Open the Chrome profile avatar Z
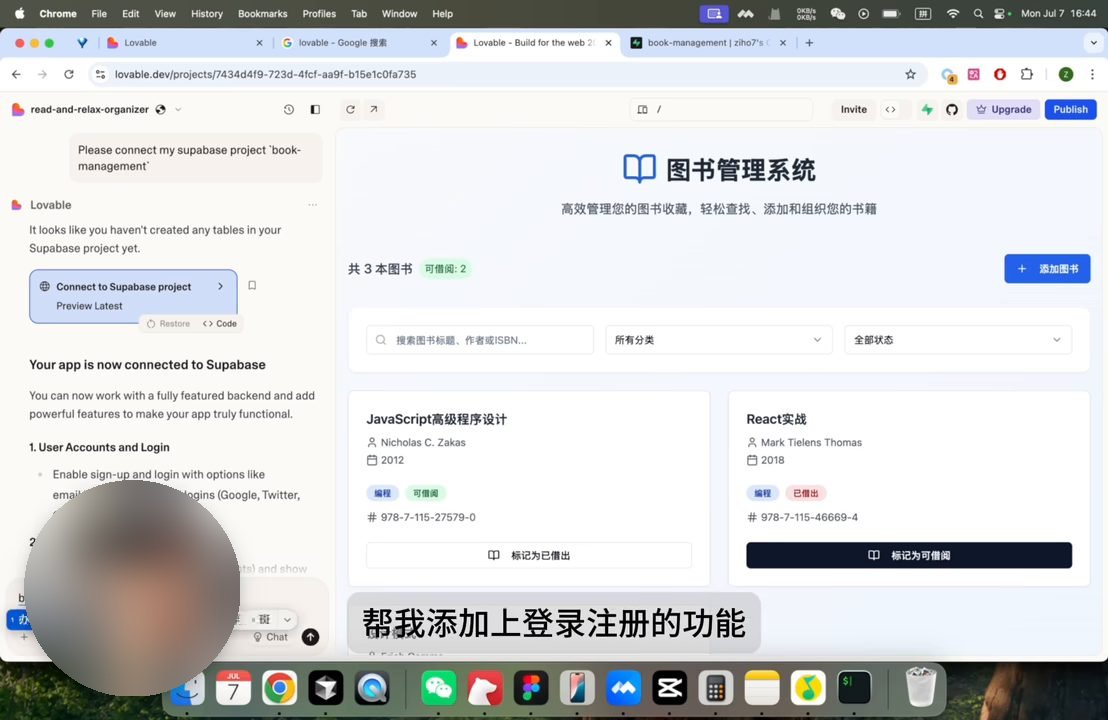Image resolution: width=1108 pixels, height=720 pixels. click(1066, 74)
